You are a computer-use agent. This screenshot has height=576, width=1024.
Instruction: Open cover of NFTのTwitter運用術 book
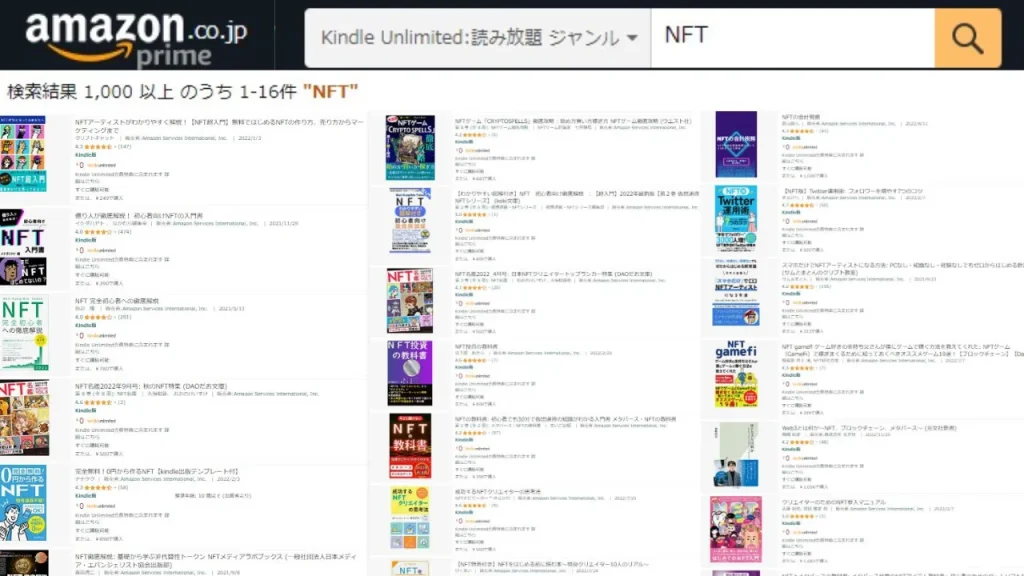pos(736,218)
